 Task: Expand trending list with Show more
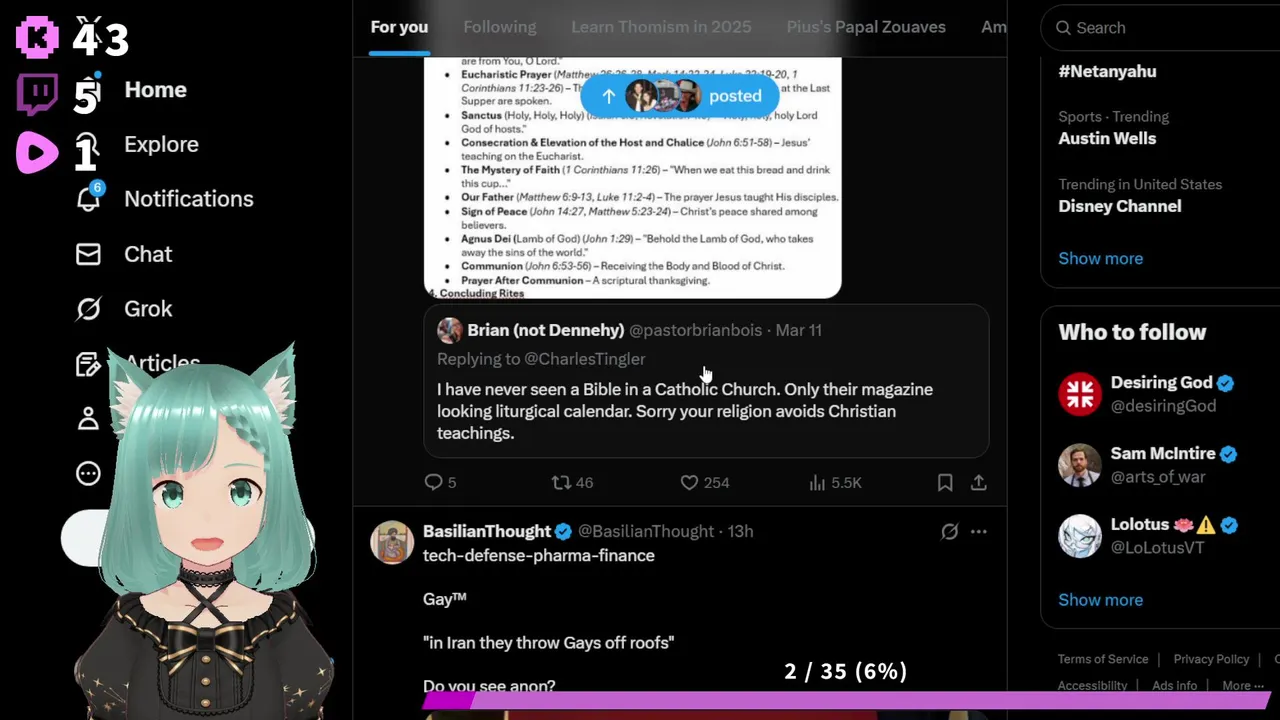click(x=1100, y=258)
